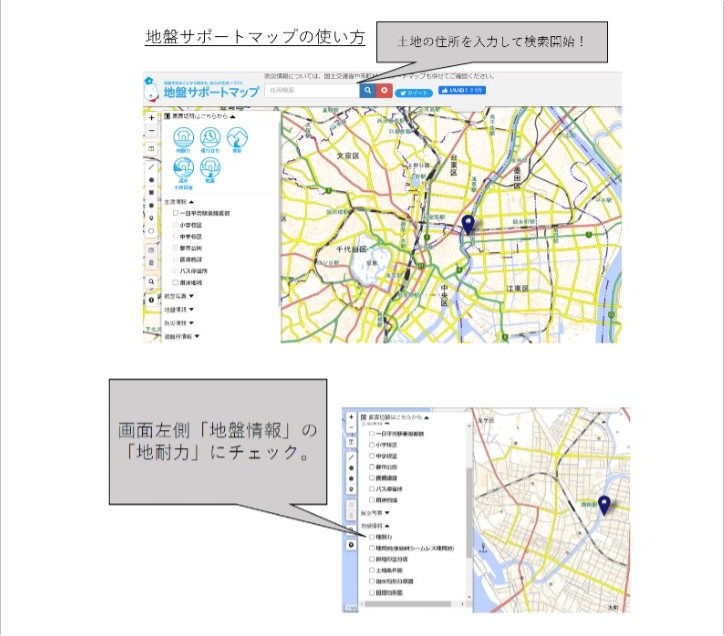Screen dimensions: 724x636
Task: Zoom in with plus button in lower map
Action: [351, 417]
